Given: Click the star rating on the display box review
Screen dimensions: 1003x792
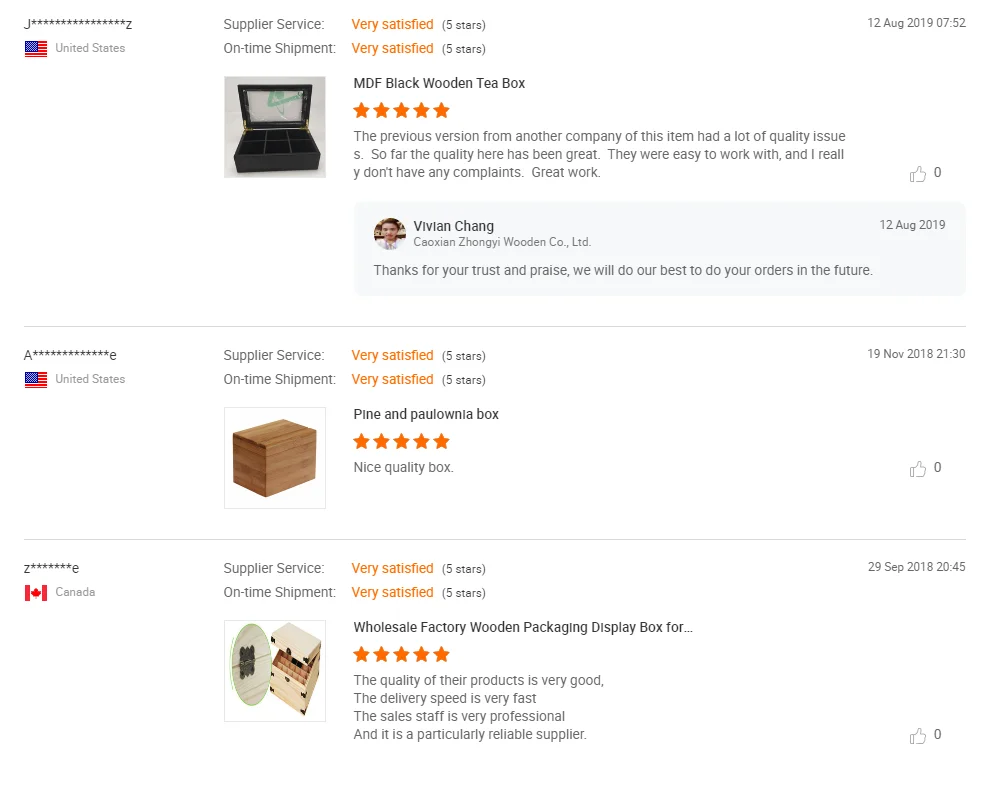Looking at the screenshot, I should [402, 654].
